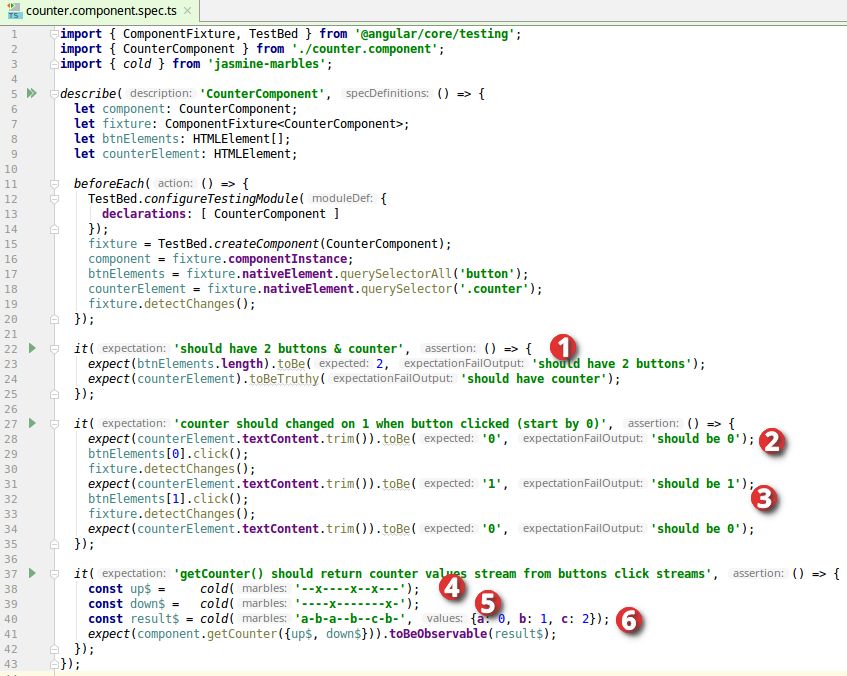Click the fold end marker at line 20
Image resolution: width=847 pixels, height=676 pixels.
(x=54, y=319)
